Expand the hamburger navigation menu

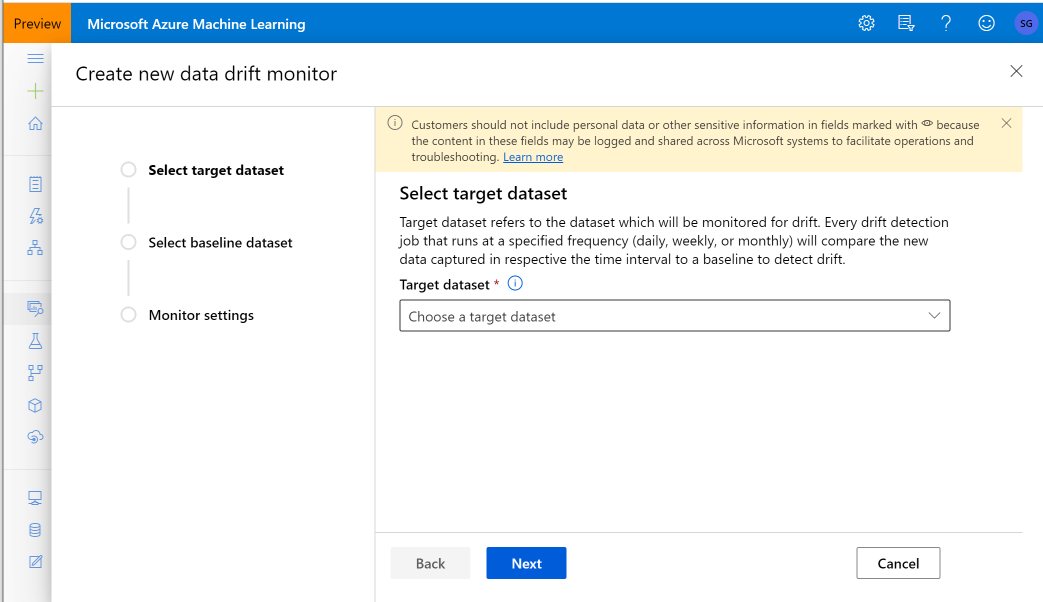click(36, 59)
